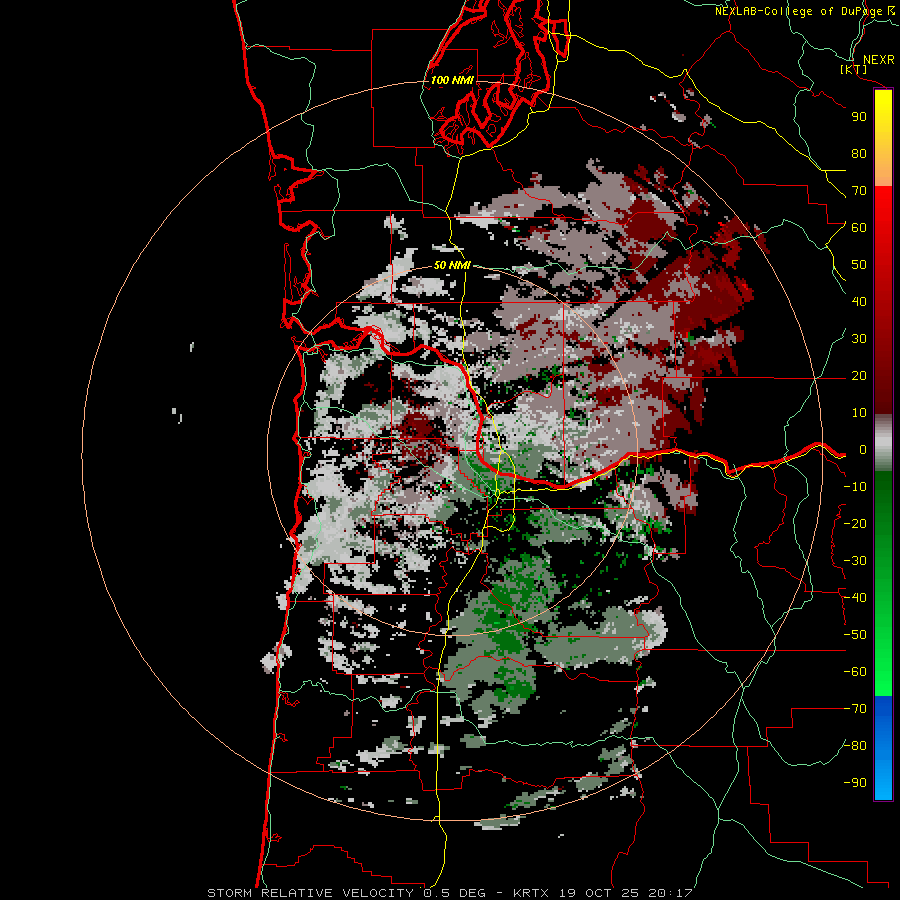Click the -50 value on velocity scale
Screen dimensions: 900x900
point(855,635)
